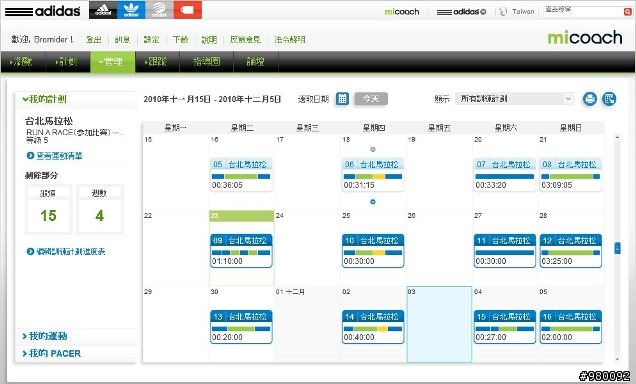Image resolution: width=636 pixels, height=384 pixels.
Task: Open the 訊息 messages link
Action: coord(122,39)
